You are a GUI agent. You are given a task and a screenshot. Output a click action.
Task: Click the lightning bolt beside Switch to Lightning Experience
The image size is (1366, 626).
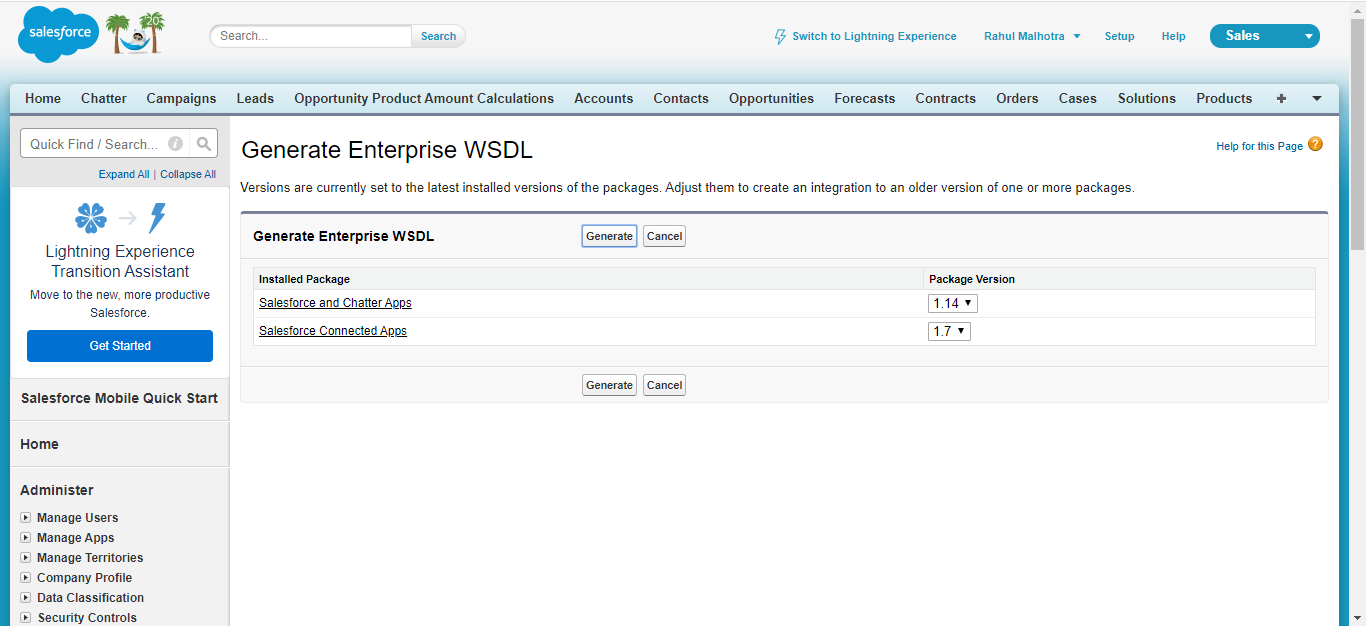(779, 36)
